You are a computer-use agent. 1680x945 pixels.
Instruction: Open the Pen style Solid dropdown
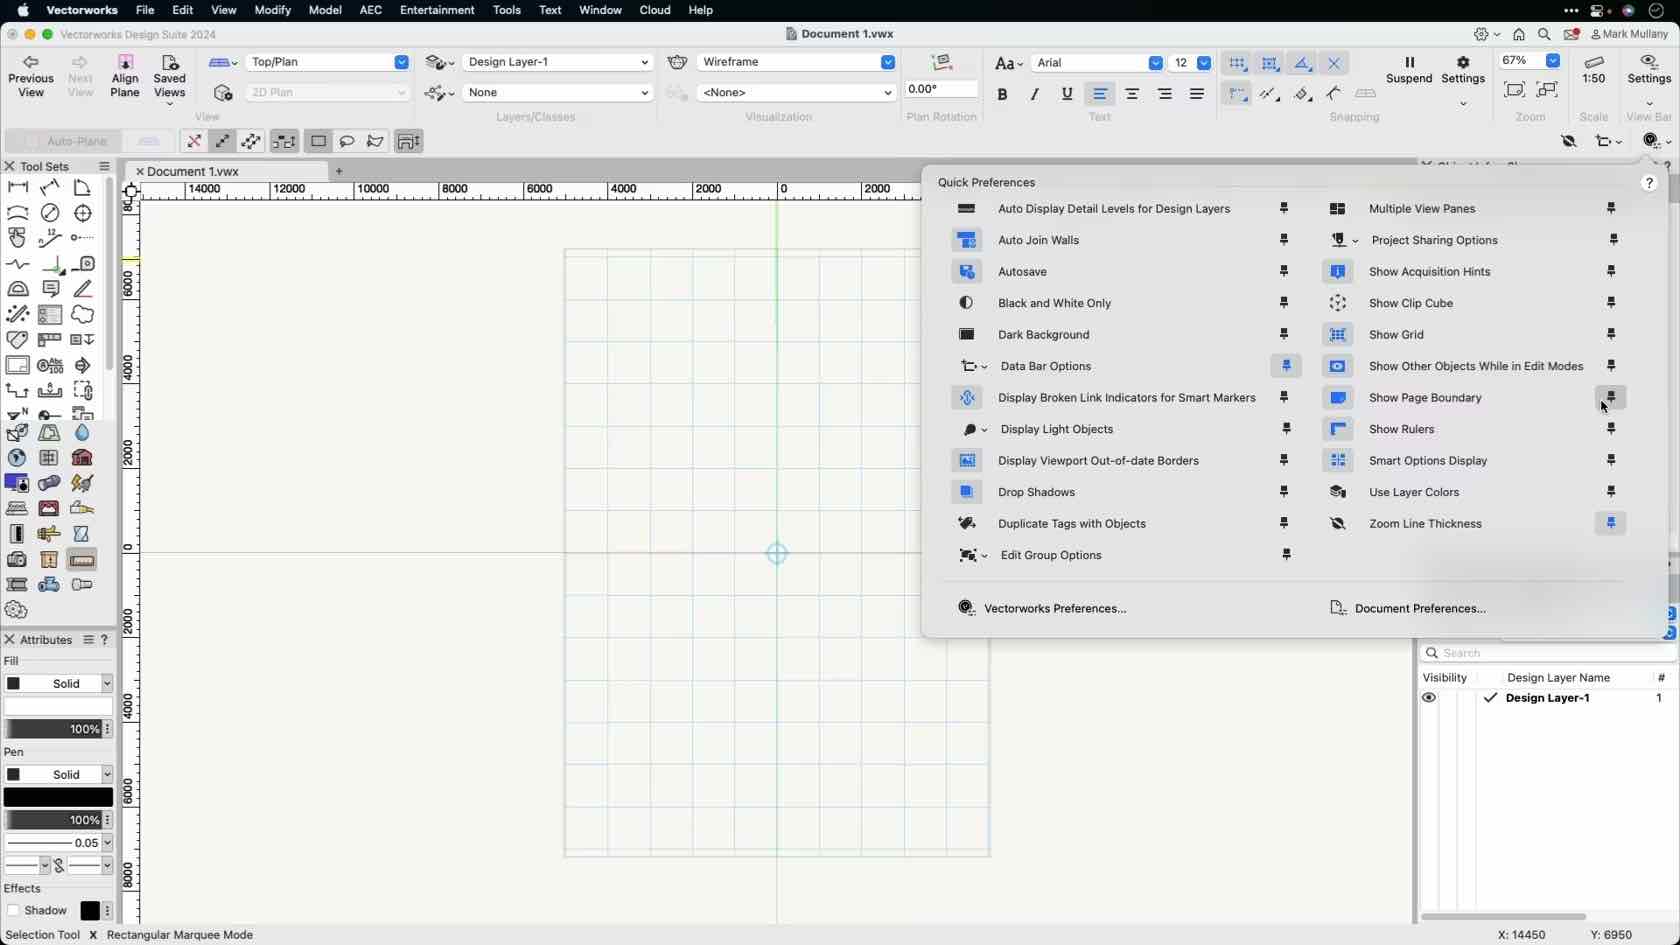[59, 775]
